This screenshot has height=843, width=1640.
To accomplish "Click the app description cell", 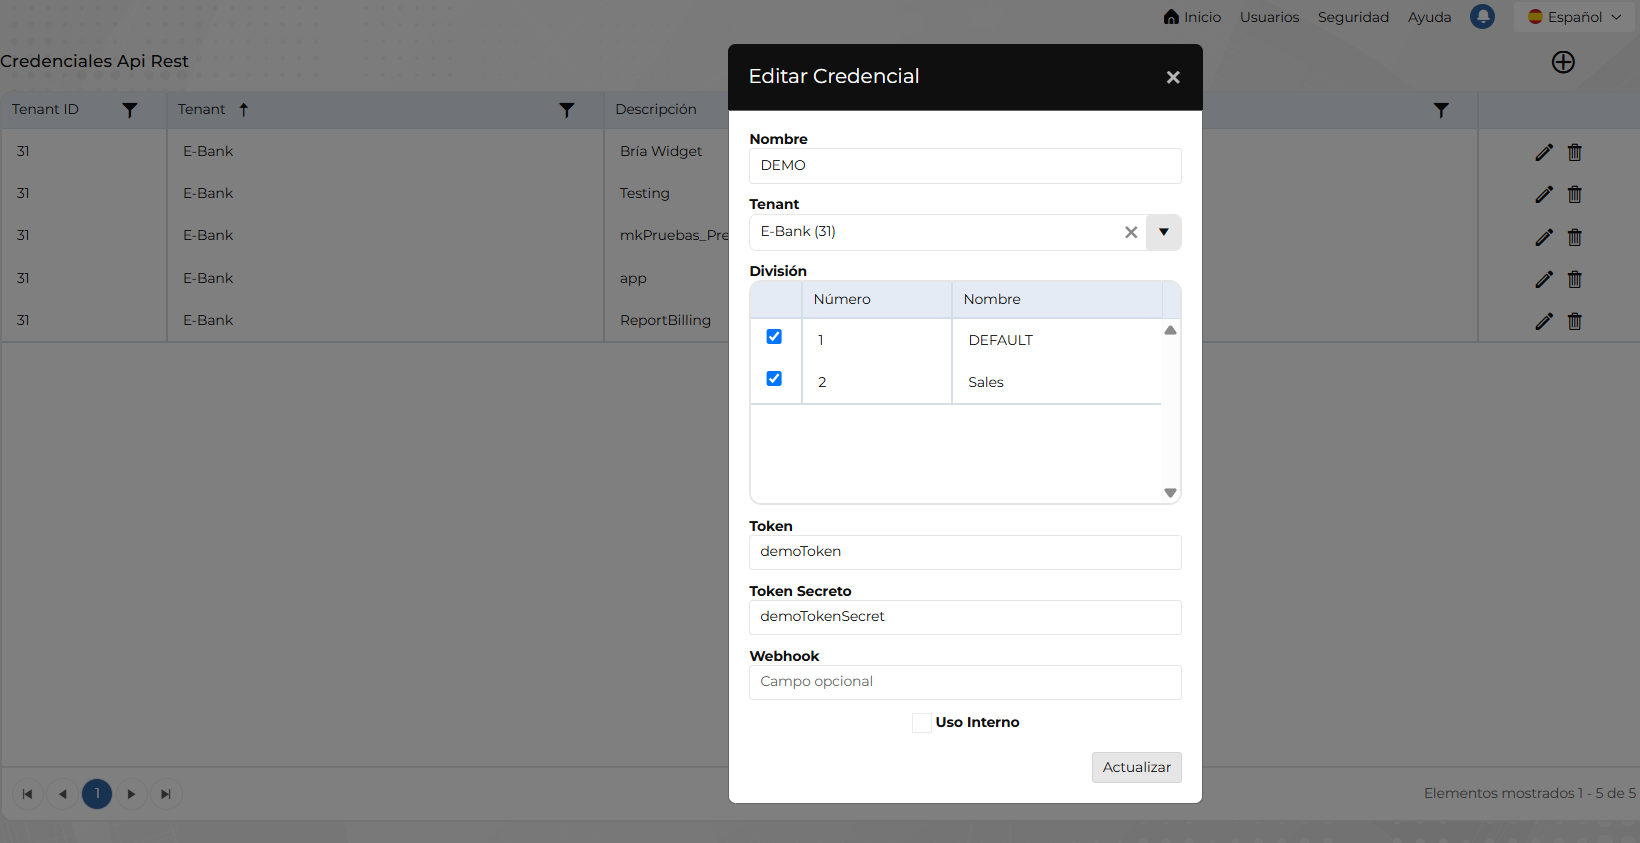I will click(x=633, y=278).
